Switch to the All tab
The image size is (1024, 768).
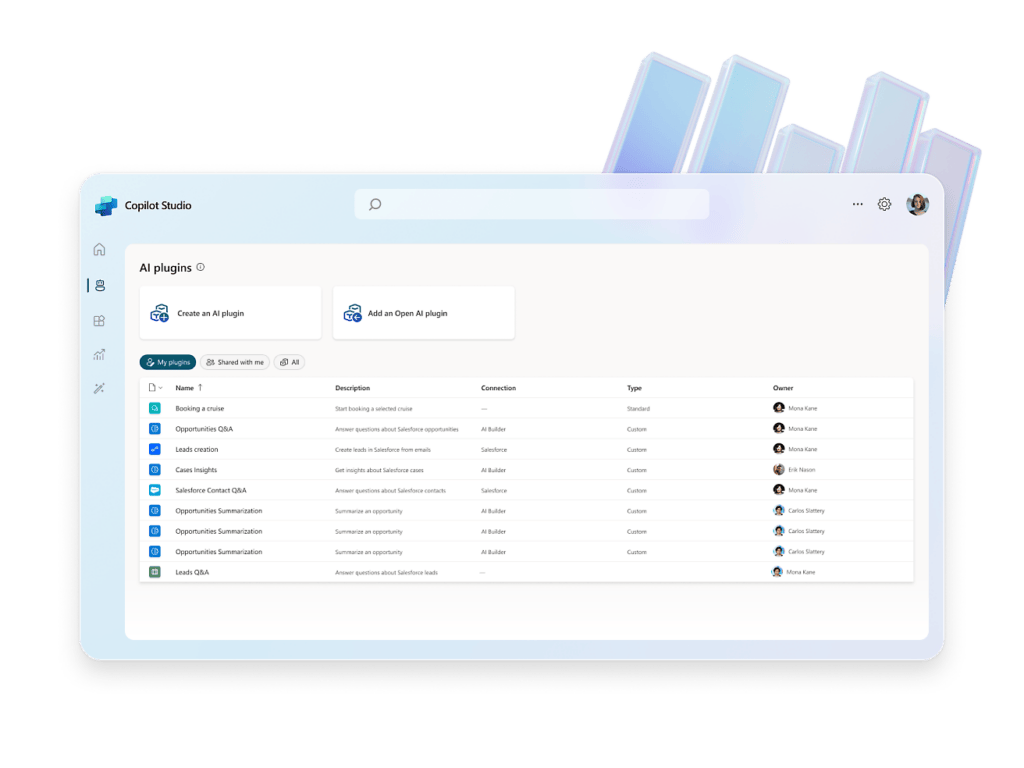tap(289, 362)
